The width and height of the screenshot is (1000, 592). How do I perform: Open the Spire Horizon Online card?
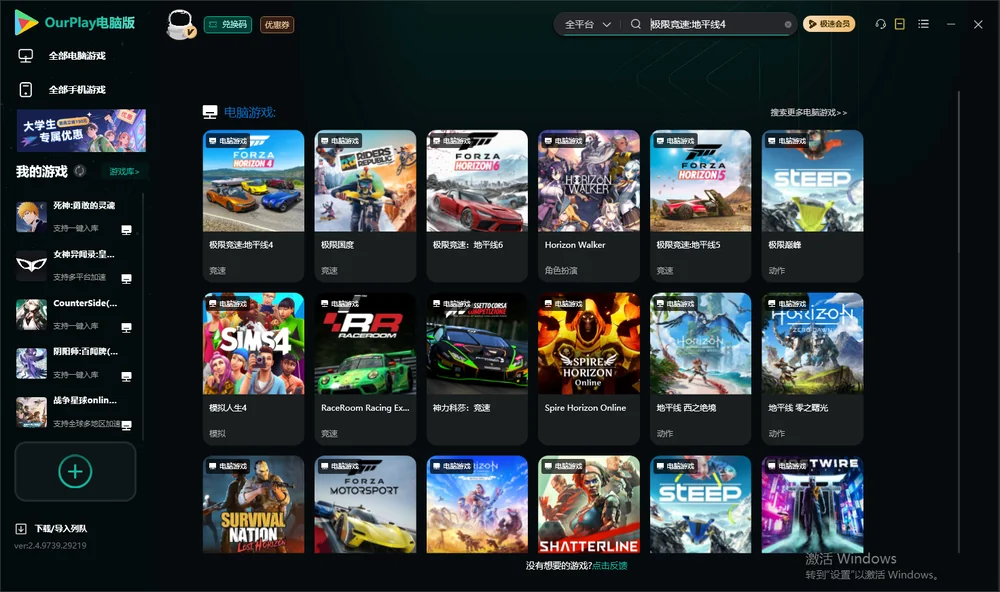click(x=589, y=368)
